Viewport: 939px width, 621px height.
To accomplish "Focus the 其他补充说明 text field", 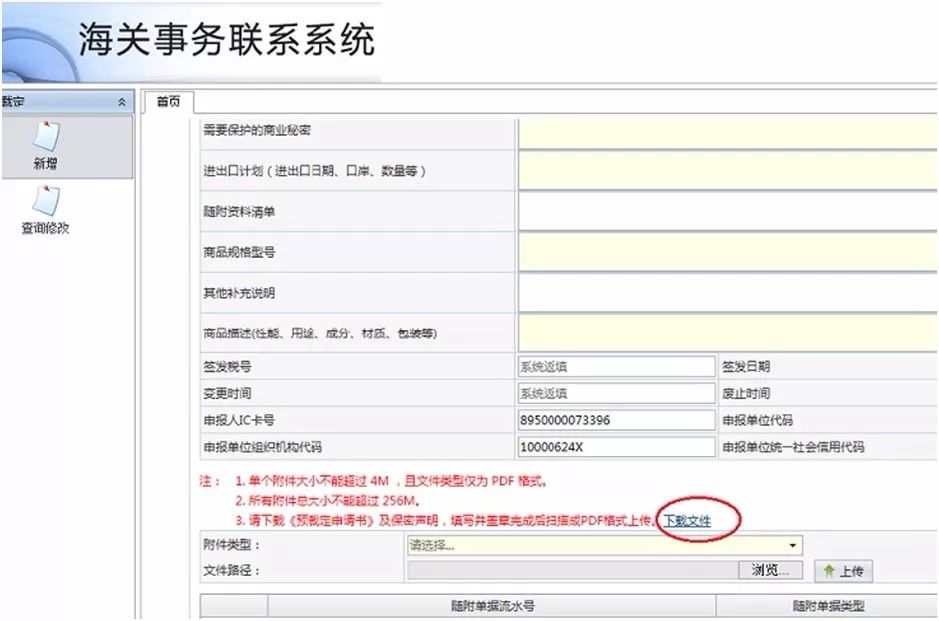I will coord(728,293).
